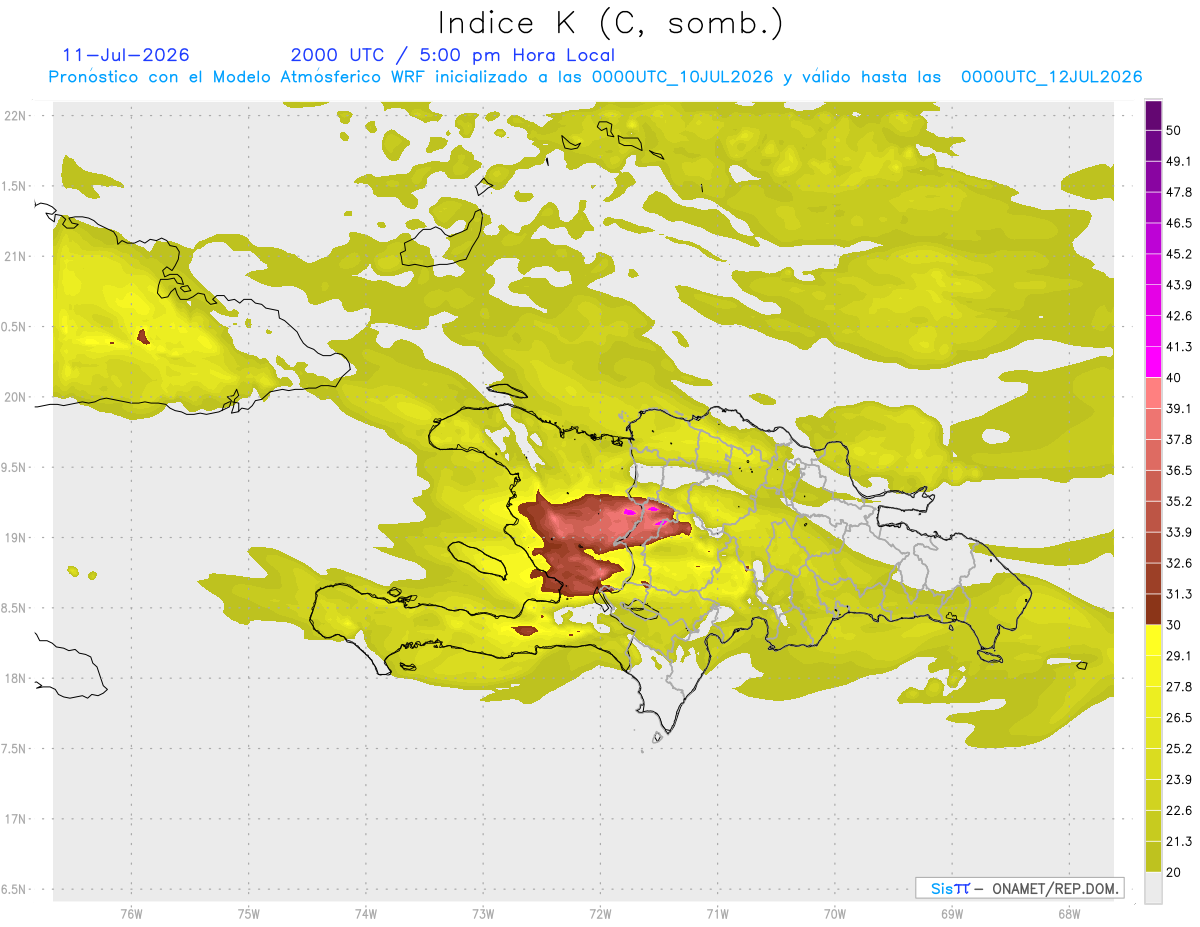Image resolution: width=1200 pixels, height=927 pixels.
Task: Click the "76W" longitude label
Action: coord(131,913)
